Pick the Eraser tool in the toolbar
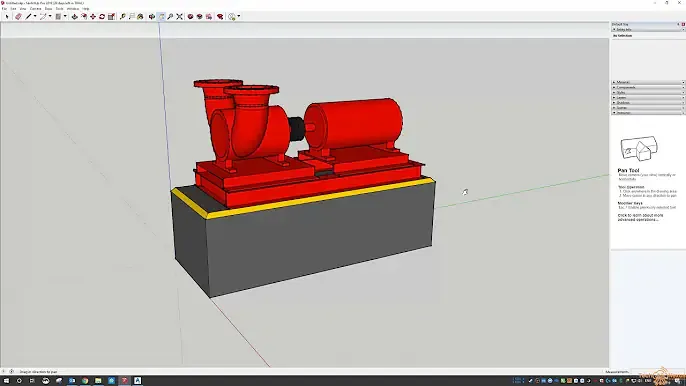This screenshot has width=686, height=386. tap(18, 17)
